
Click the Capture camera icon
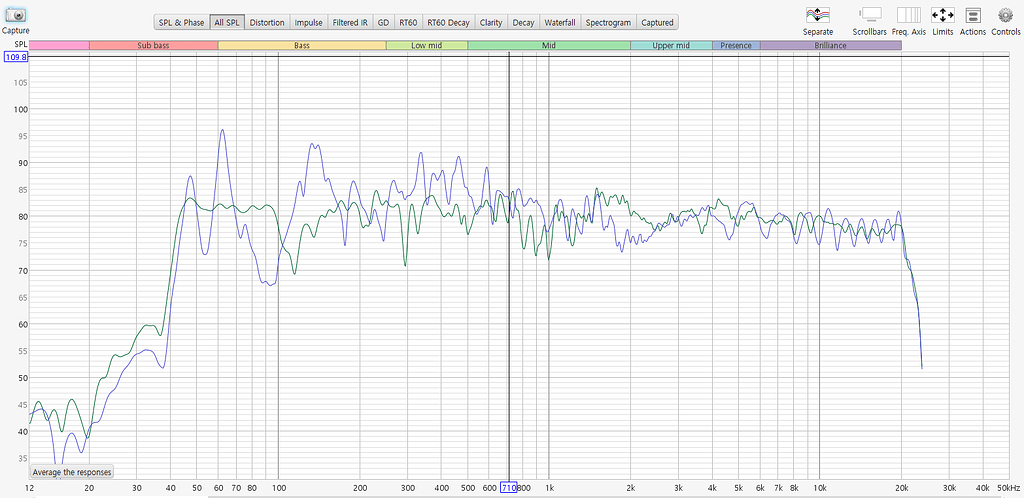[15, 15]
